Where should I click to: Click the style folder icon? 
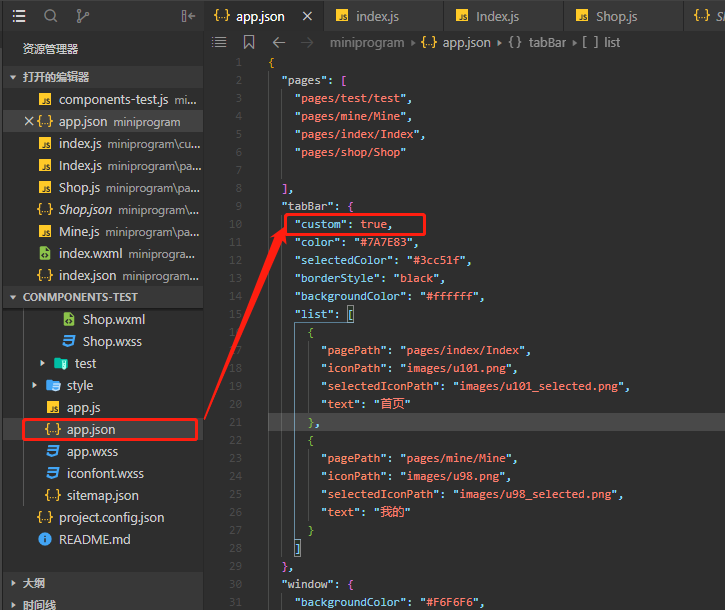tap(53, 385)
